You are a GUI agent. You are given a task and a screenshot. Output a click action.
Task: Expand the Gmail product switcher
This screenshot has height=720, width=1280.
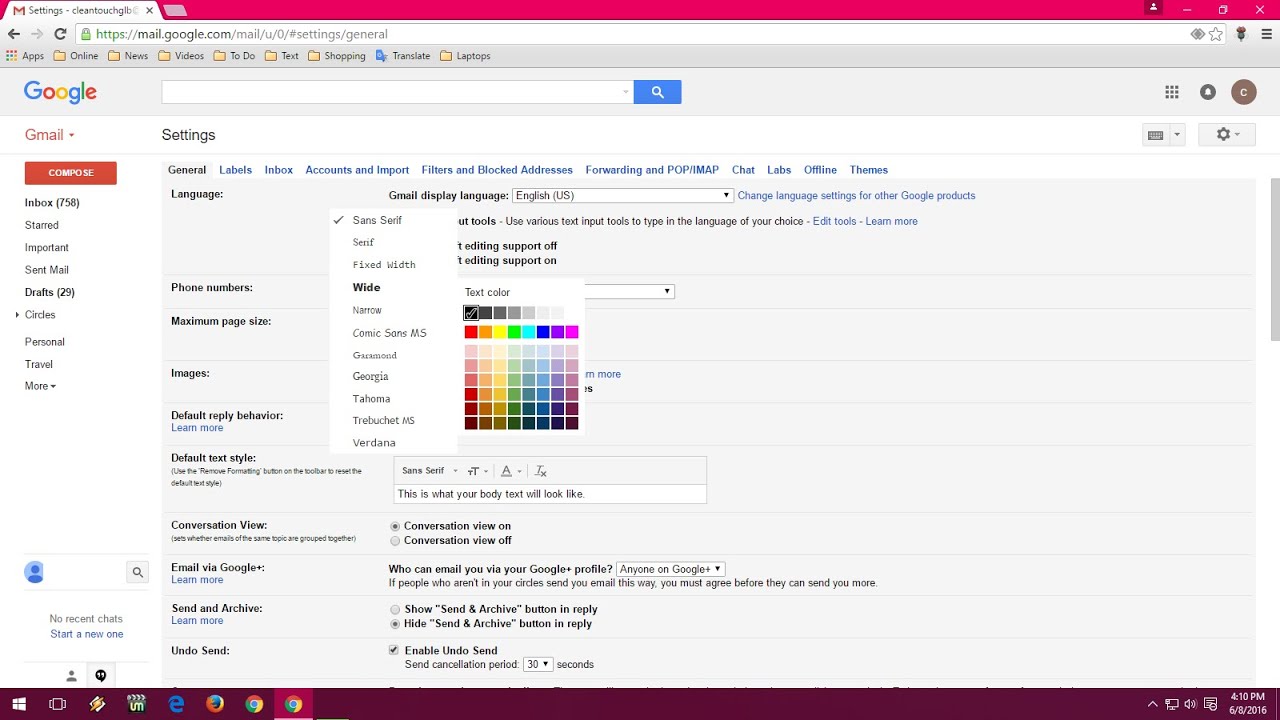[x=50, y=135]
